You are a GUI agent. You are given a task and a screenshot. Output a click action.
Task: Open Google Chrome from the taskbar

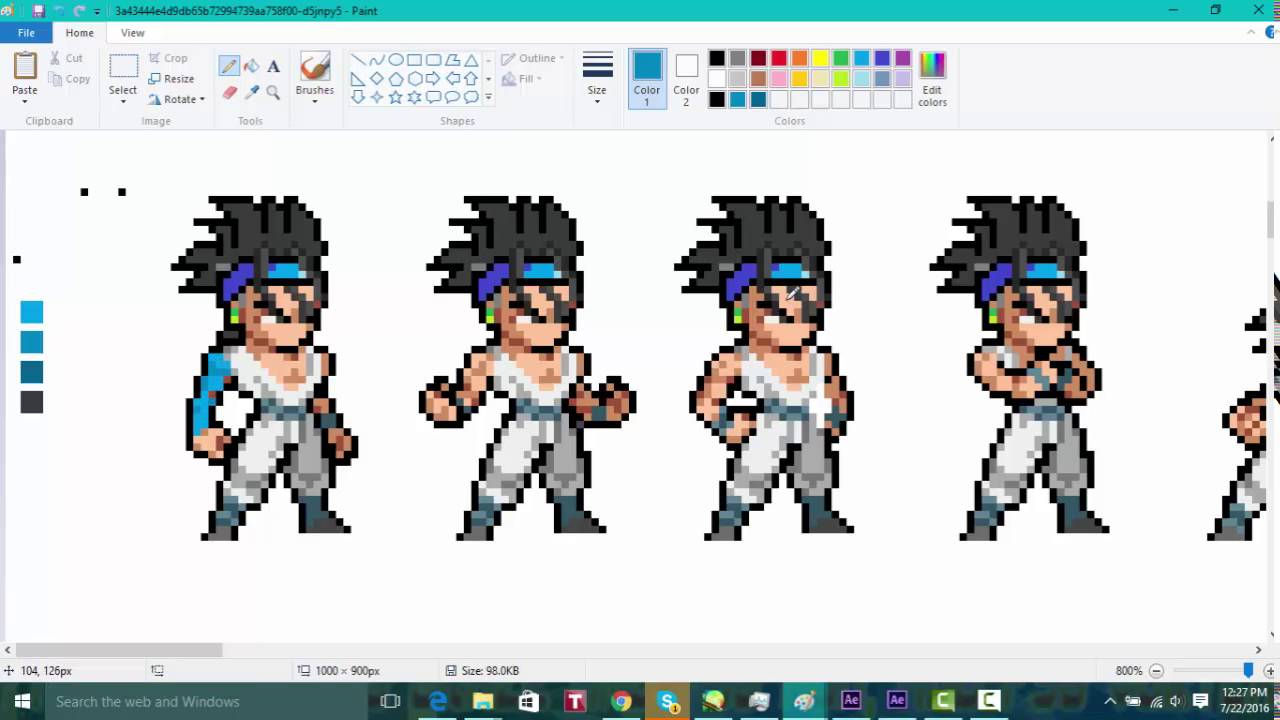621,701
